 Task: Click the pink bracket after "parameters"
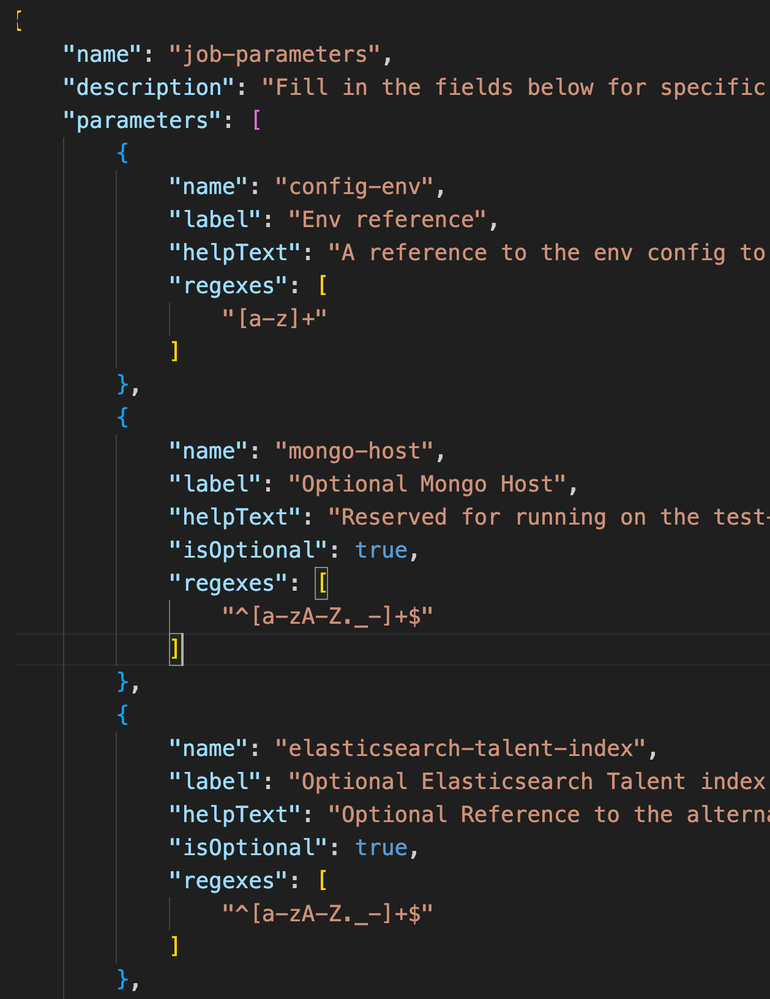[257, 120]
